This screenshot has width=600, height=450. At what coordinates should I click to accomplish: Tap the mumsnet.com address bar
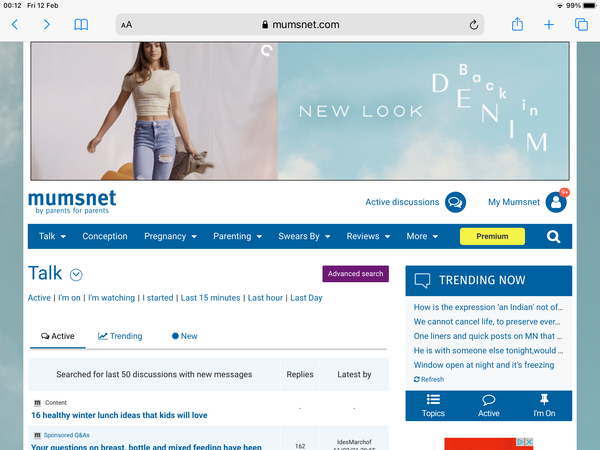(300, 24)
